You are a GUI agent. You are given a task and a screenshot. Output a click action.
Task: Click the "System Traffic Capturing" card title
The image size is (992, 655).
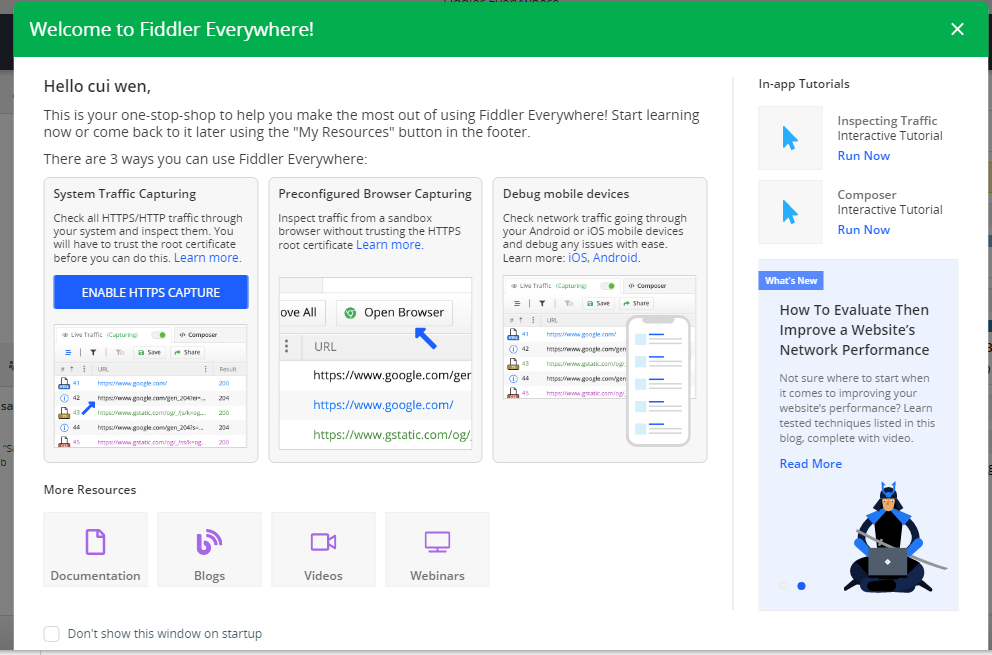(x=125, y=194)
